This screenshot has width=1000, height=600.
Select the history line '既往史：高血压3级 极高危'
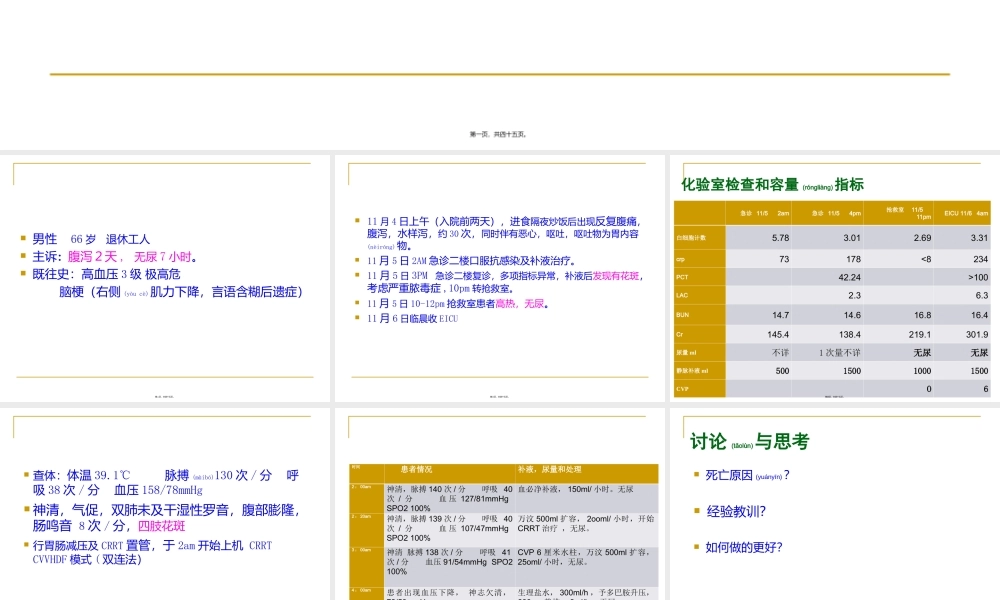pos(107,274)
